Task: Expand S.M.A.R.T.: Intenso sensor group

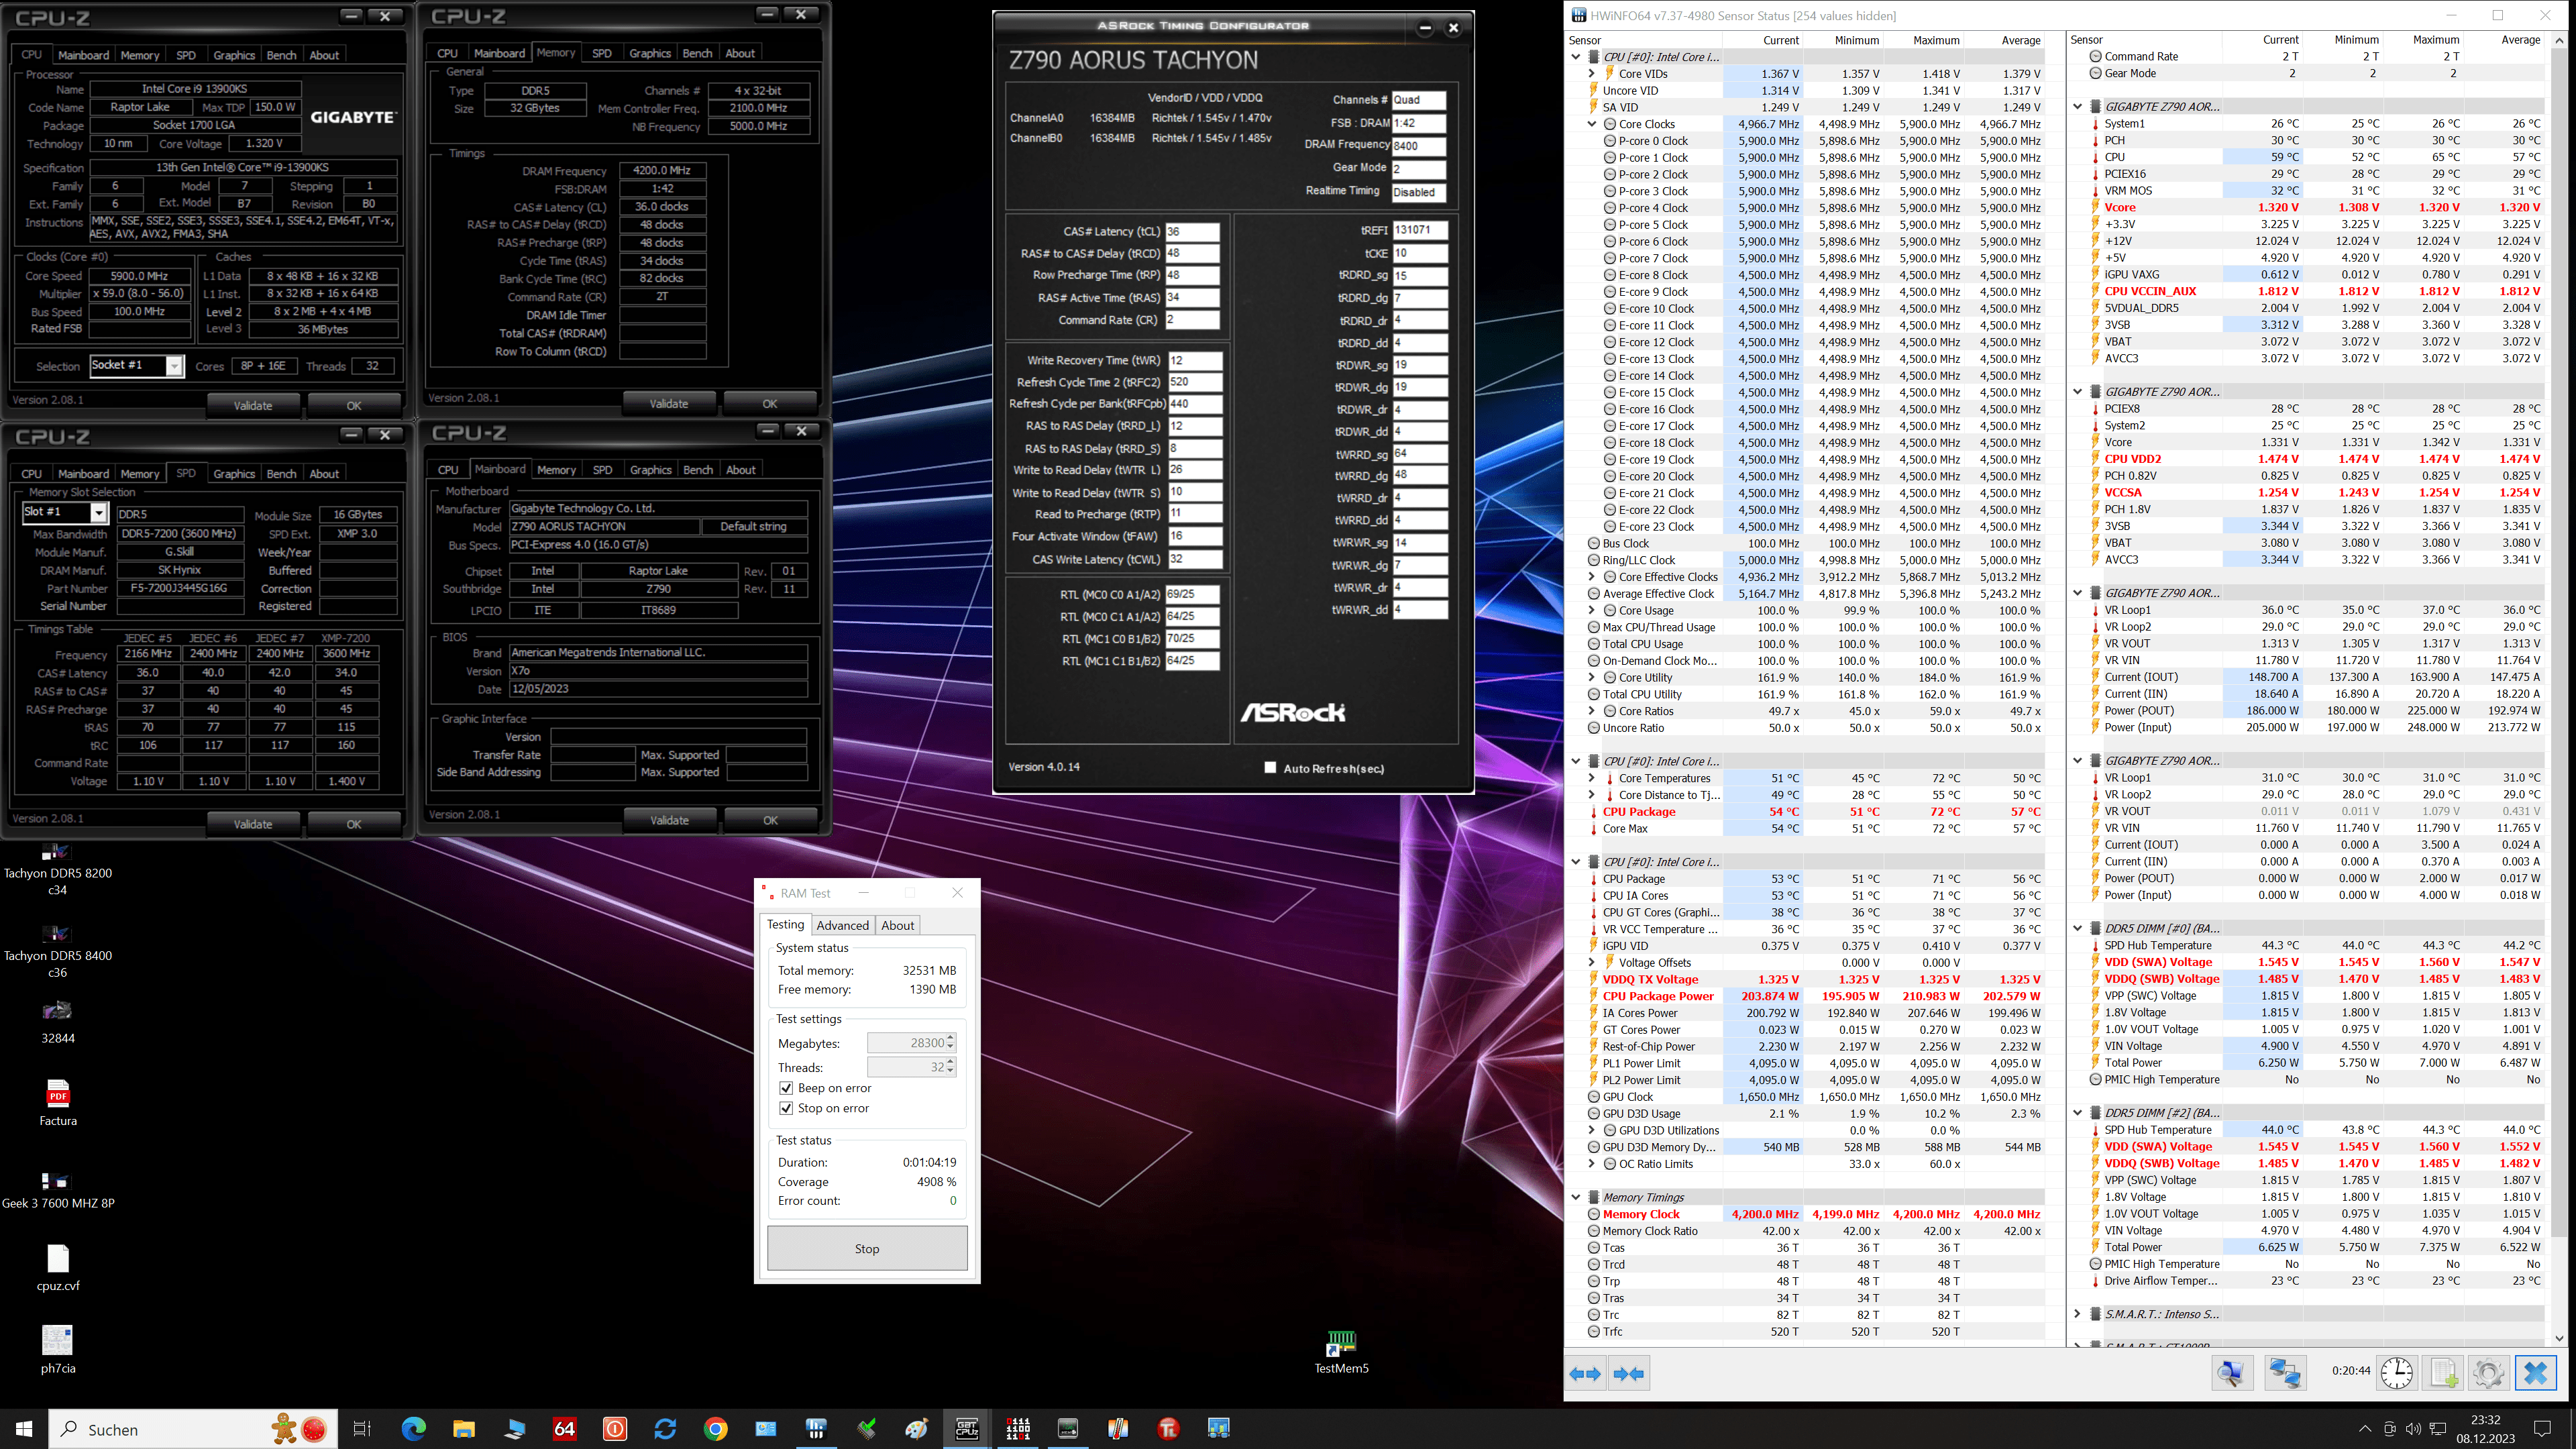Action: 2077,1314
